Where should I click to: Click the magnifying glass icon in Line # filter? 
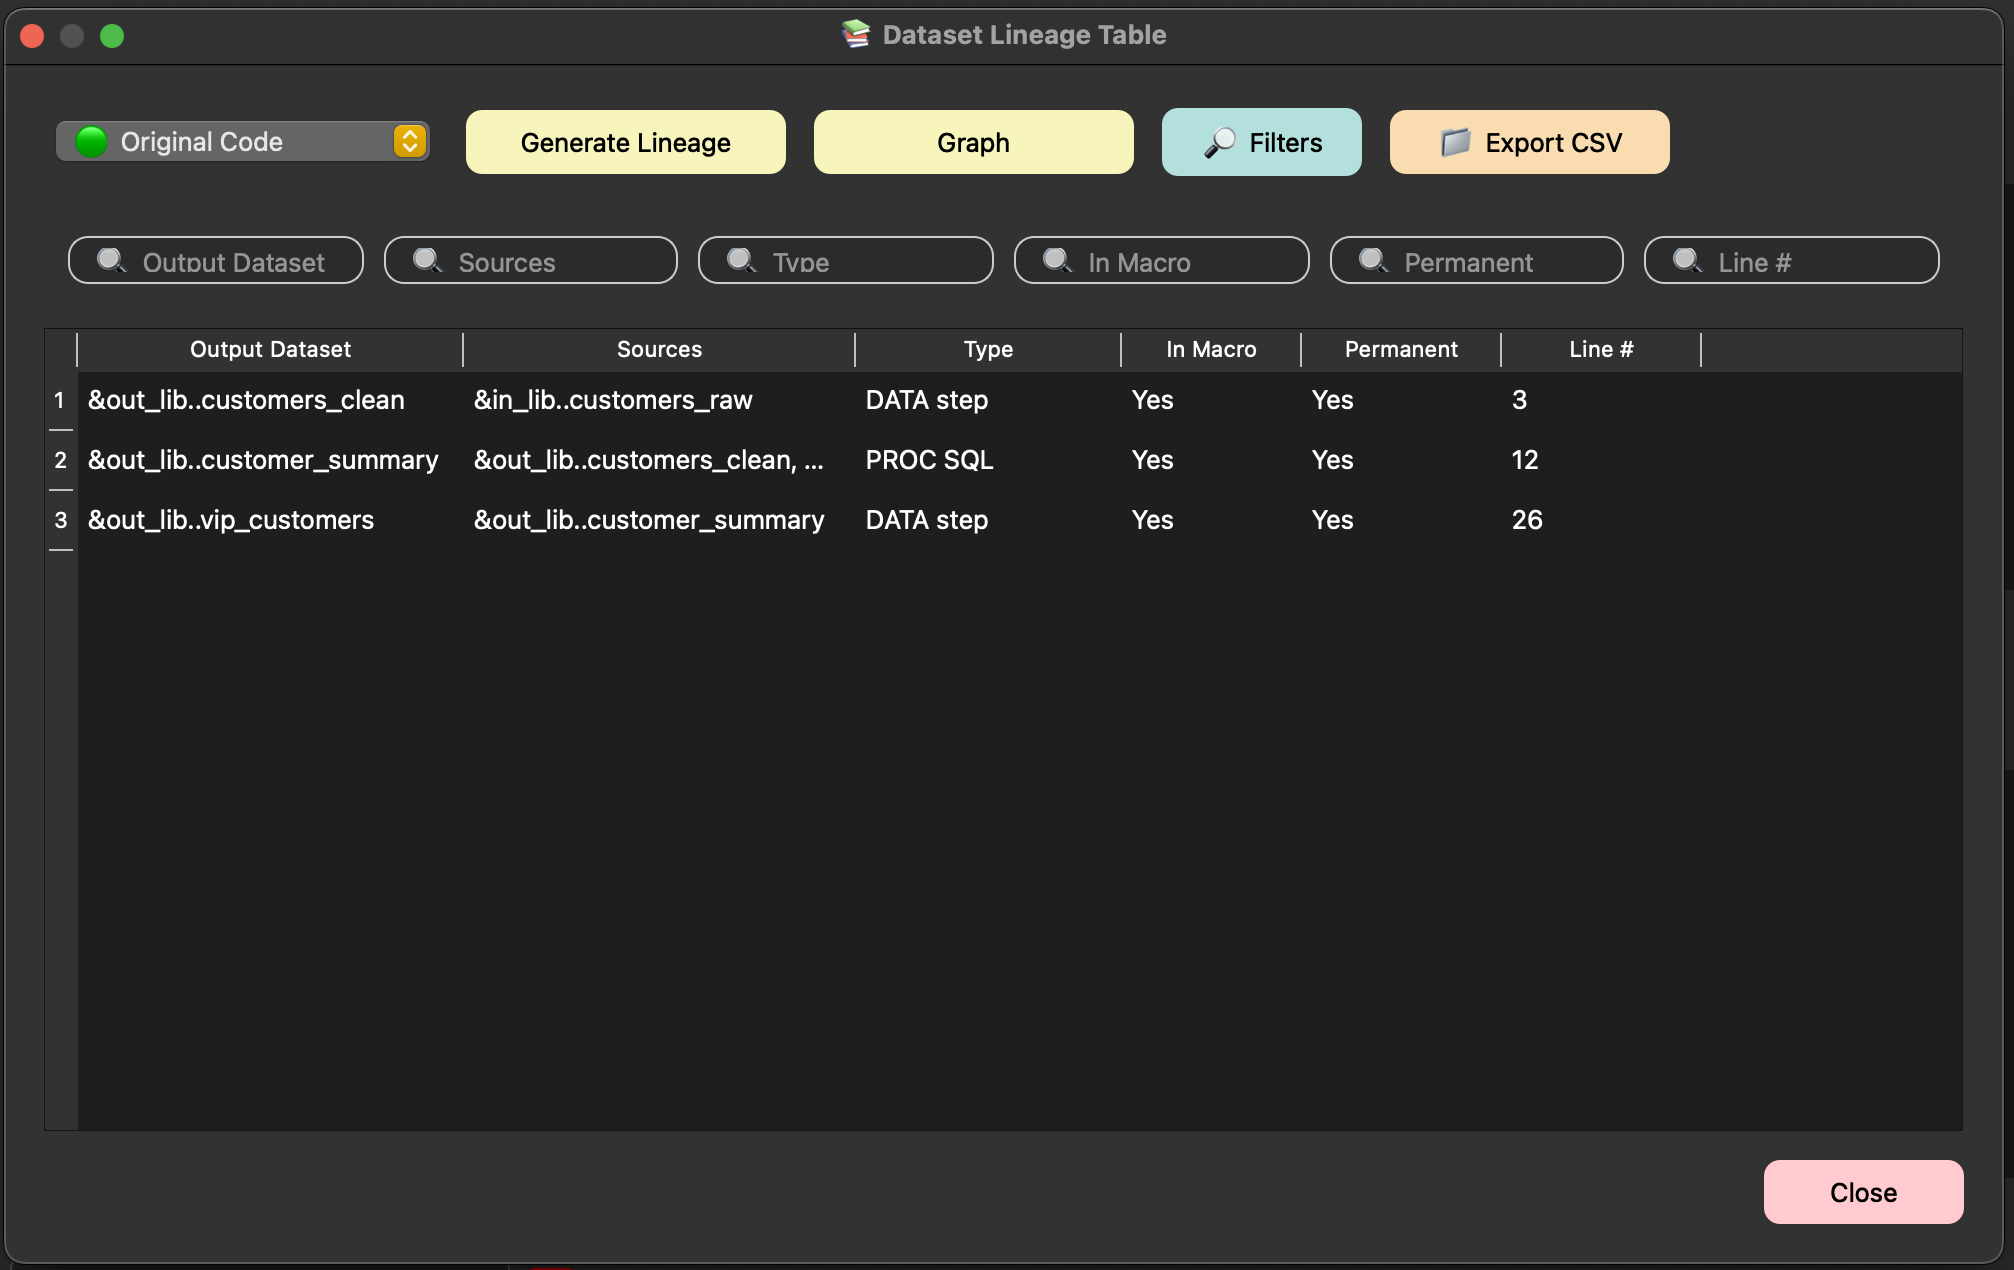1686,261
